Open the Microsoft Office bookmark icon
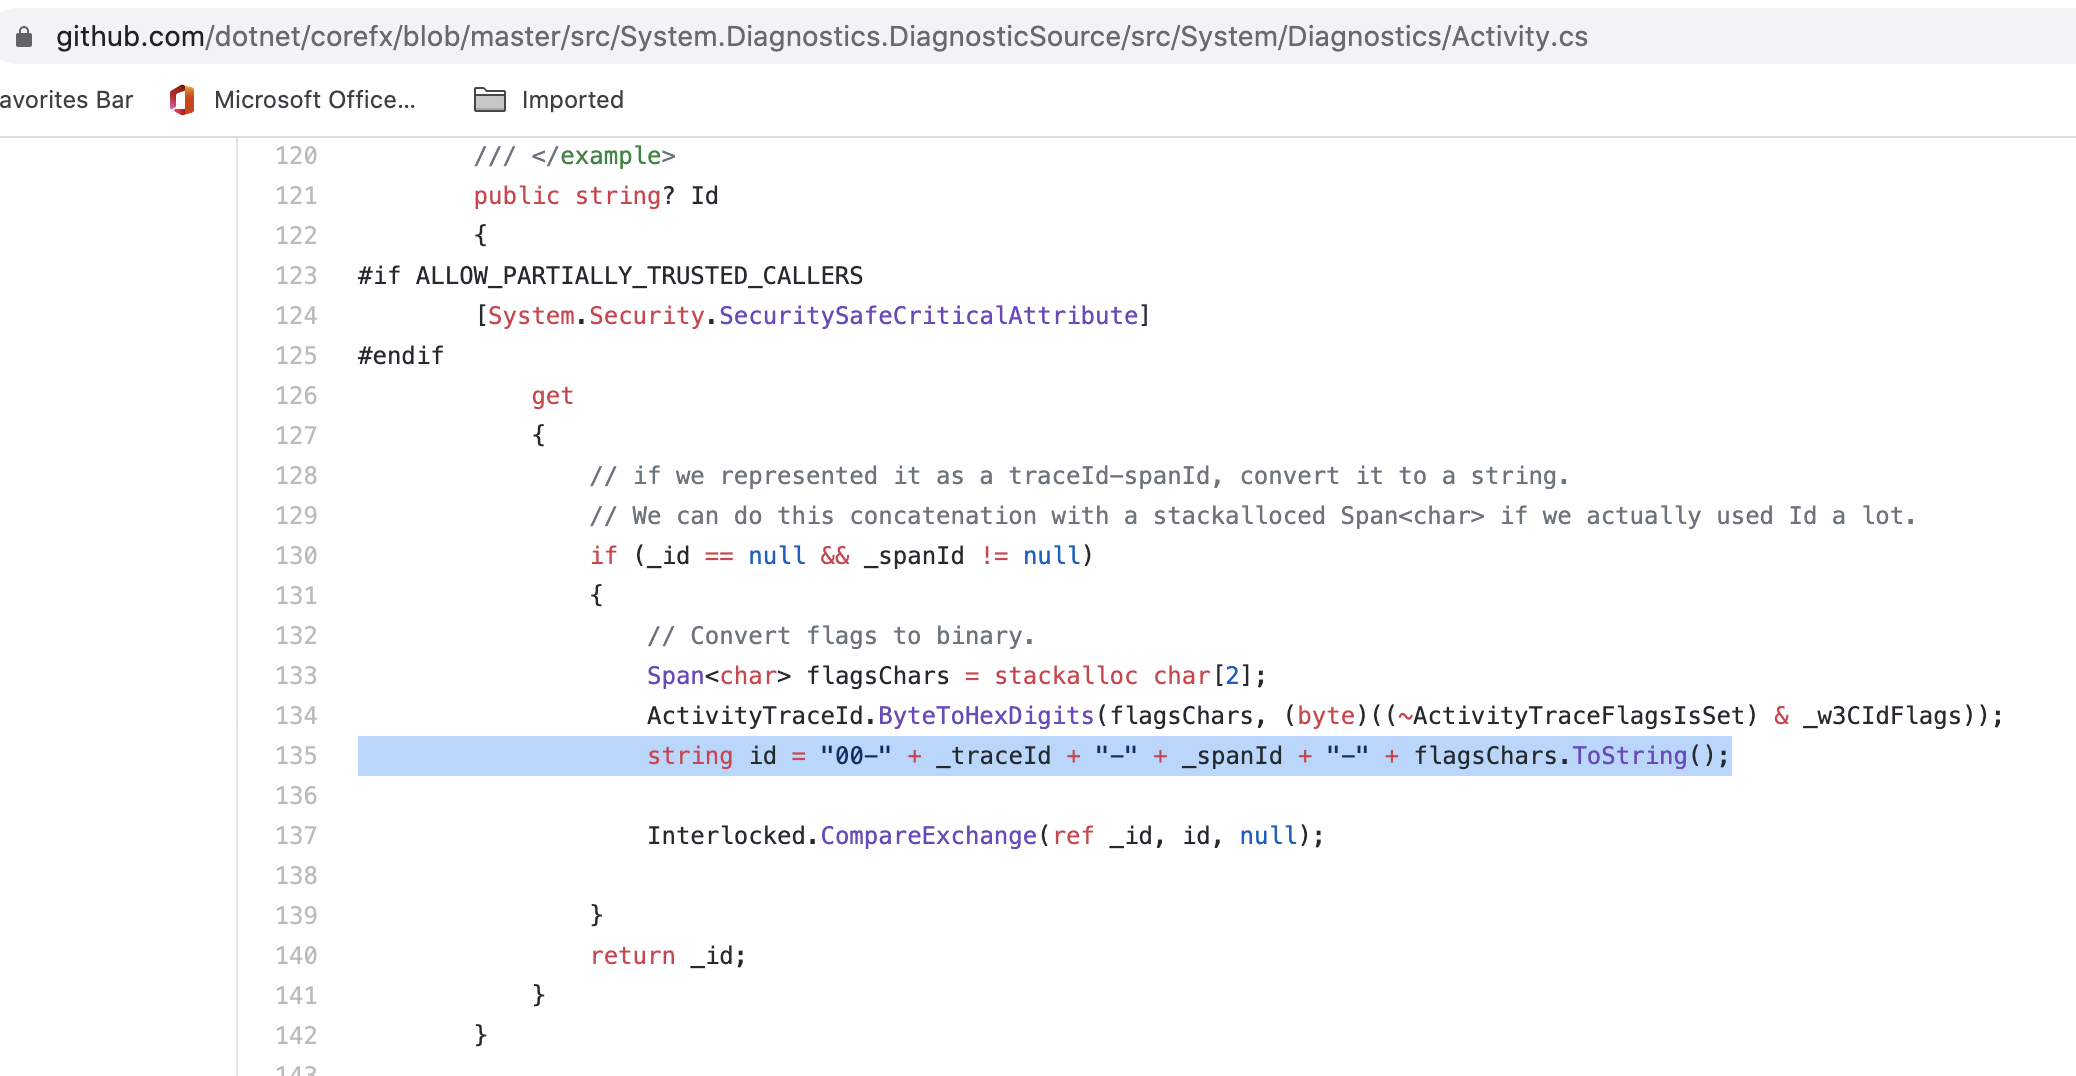The image size is (2076, 1076). tap(181, 99)
